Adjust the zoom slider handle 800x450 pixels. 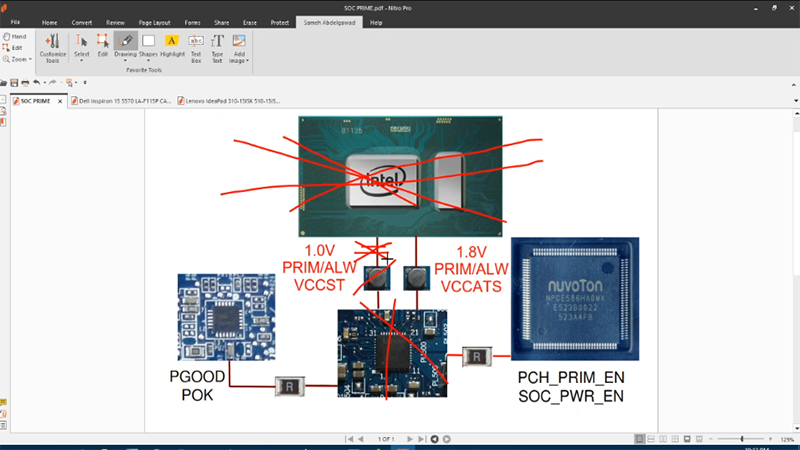click(x=742, y=439)
